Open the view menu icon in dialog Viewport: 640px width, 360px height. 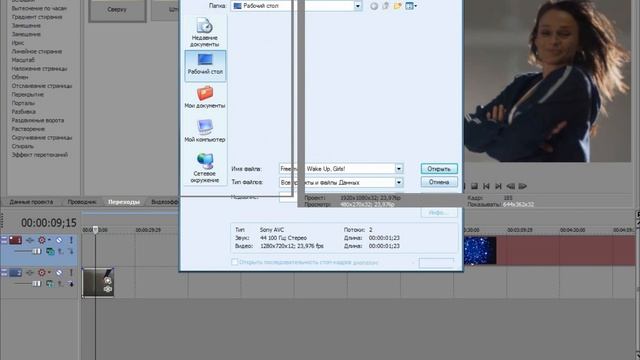point(411,6)
